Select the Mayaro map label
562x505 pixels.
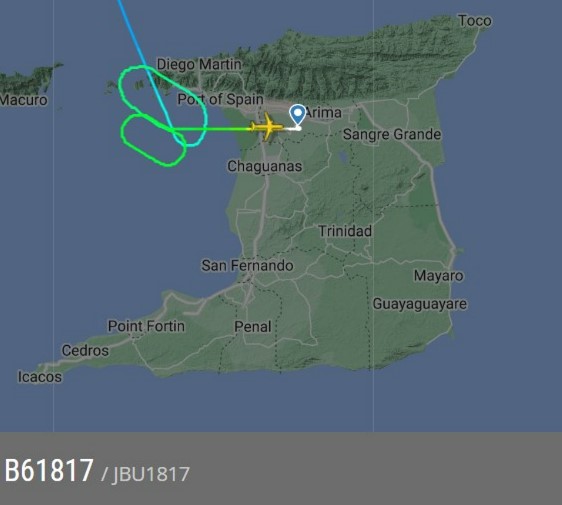(438, 276)
